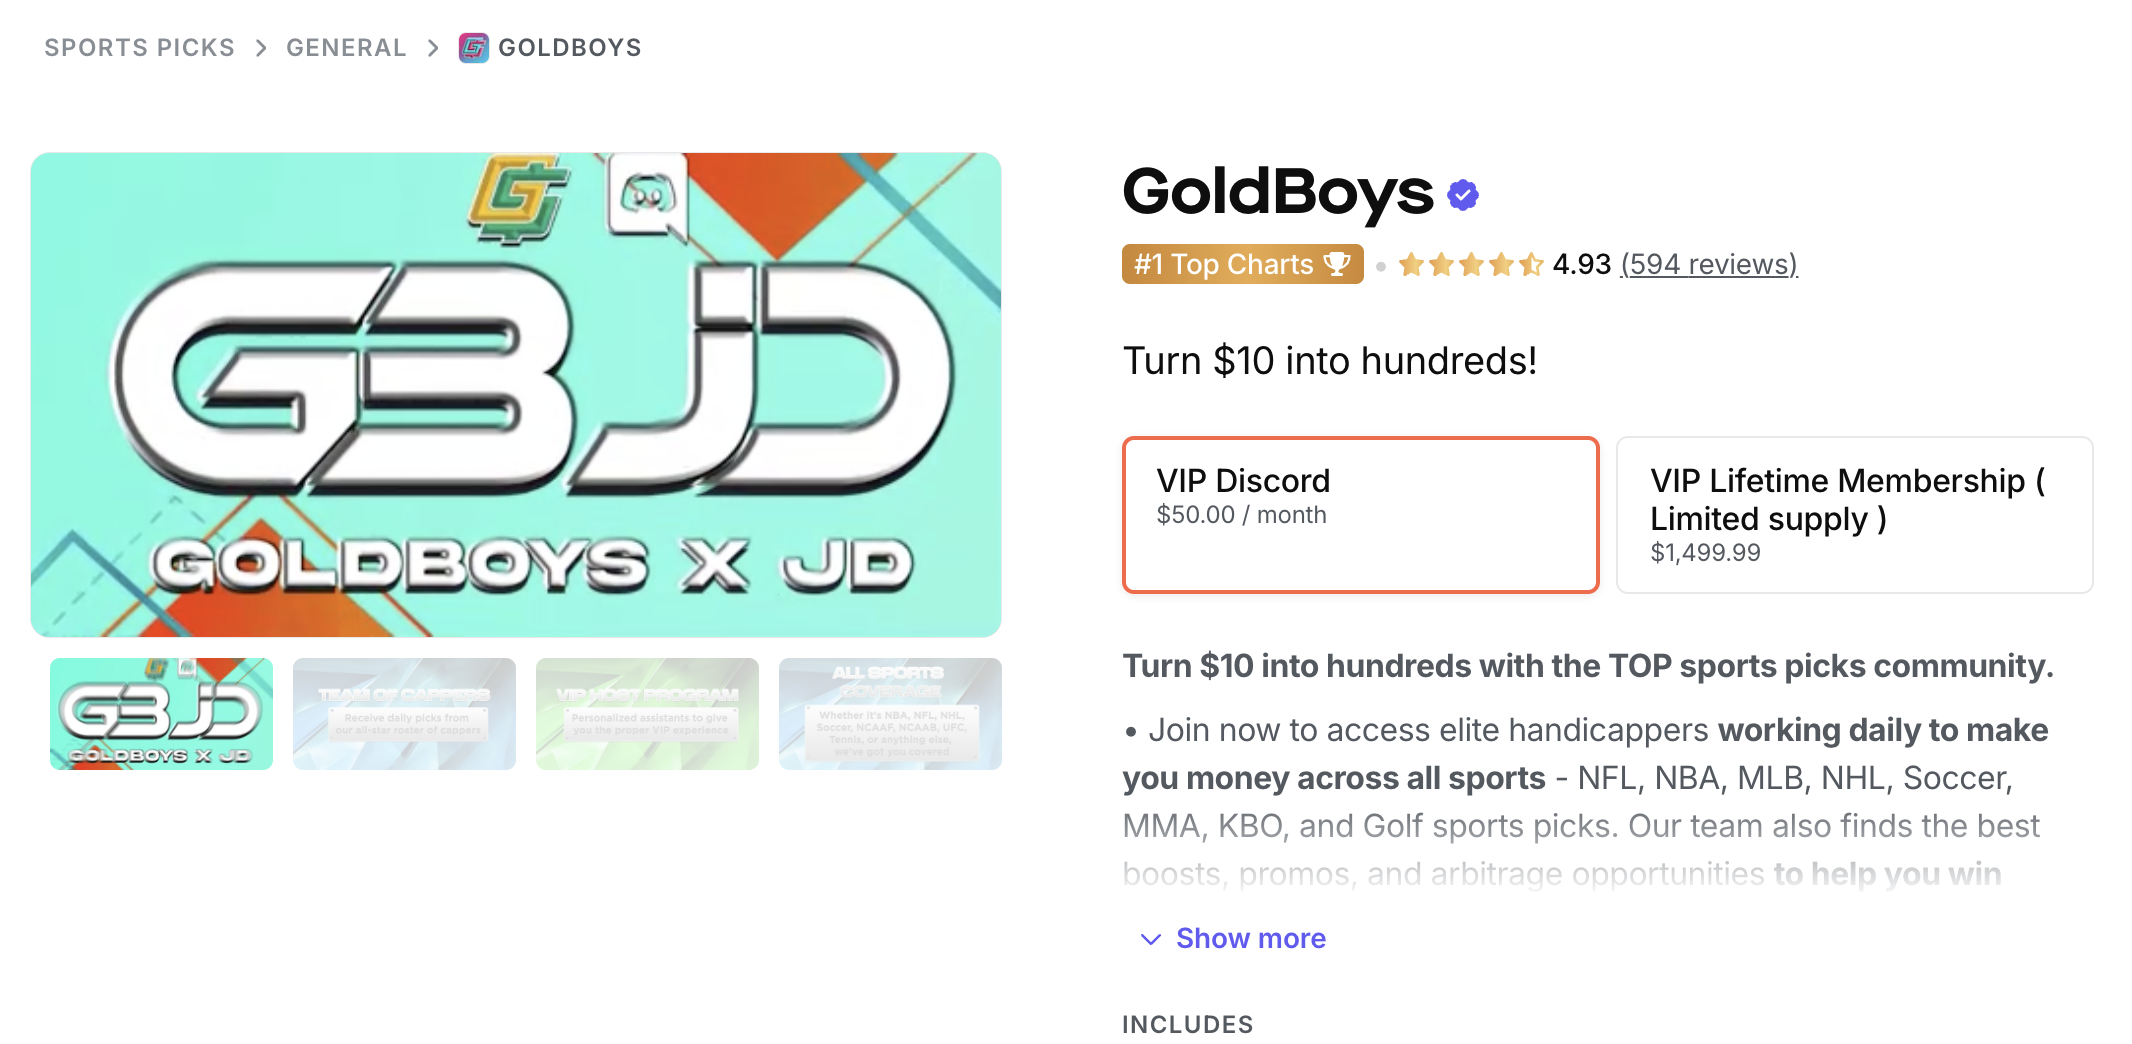This screenshot has width=2132, height=1044.
Task: Click the chevron separator after GENERAL
Action: click(432, 47)
